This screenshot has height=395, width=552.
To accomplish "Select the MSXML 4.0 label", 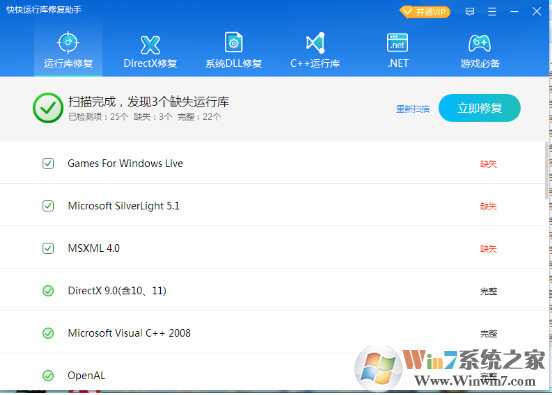I will (x=94, y=249).
